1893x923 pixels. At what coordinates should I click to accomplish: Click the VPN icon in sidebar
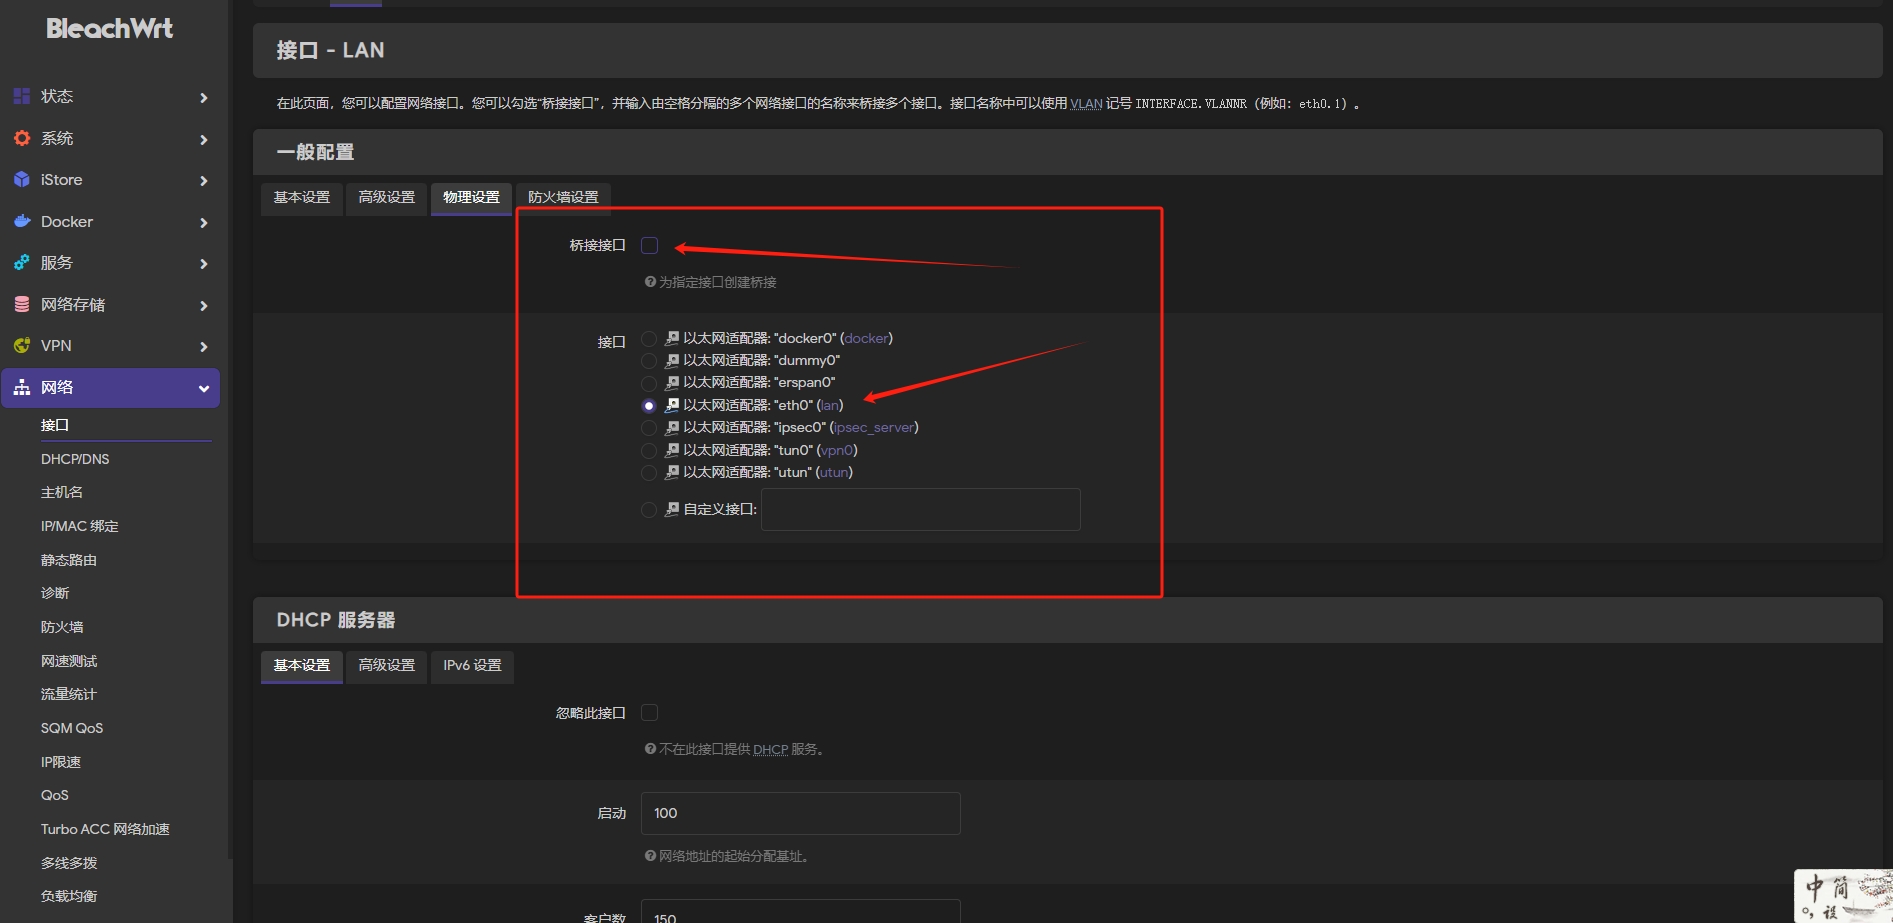pyautogui.click(x=21, y=346)
